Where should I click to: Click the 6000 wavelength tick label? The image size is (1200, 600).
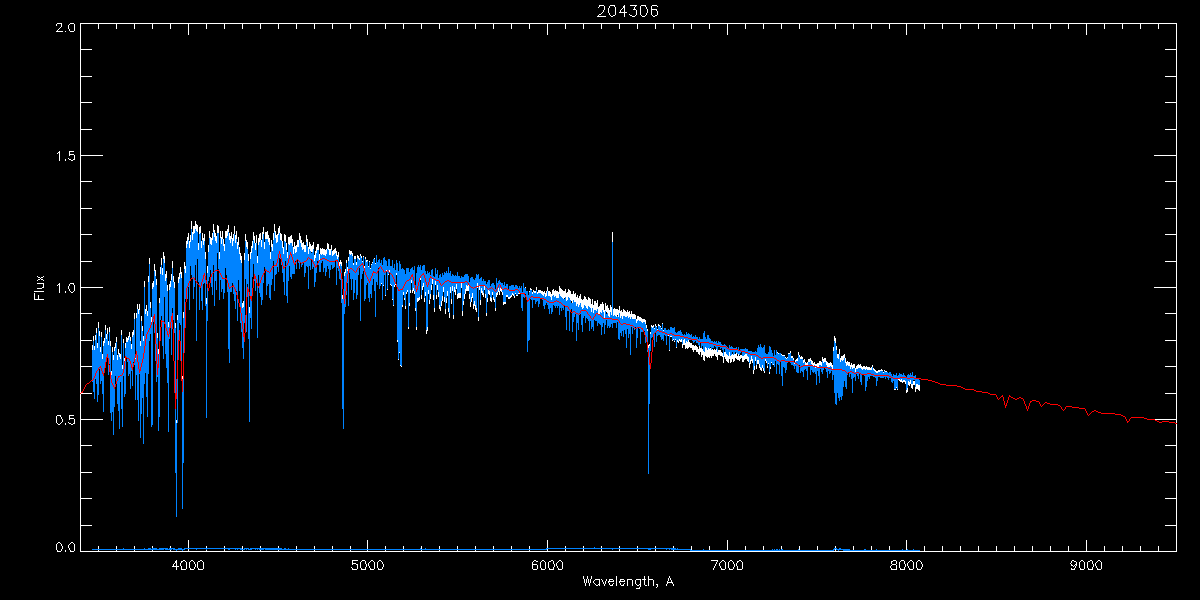pos(547,564)
